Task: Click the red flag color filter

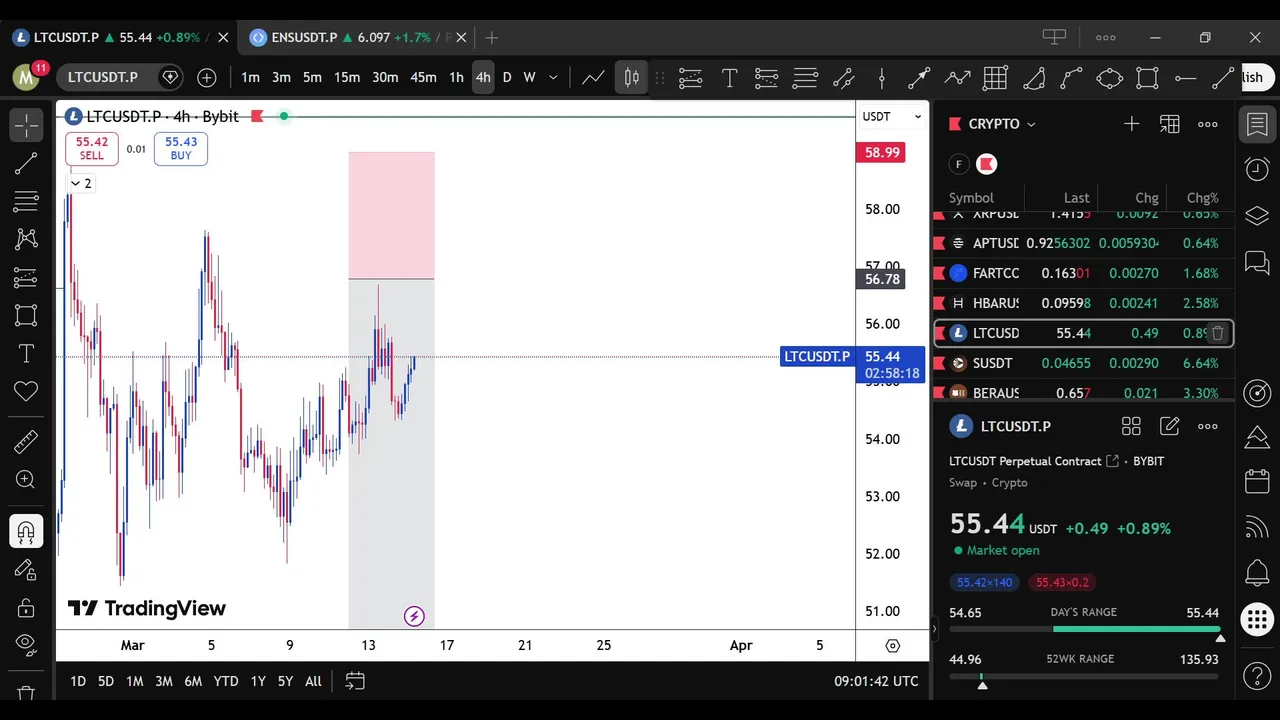Action: (987, 164)
